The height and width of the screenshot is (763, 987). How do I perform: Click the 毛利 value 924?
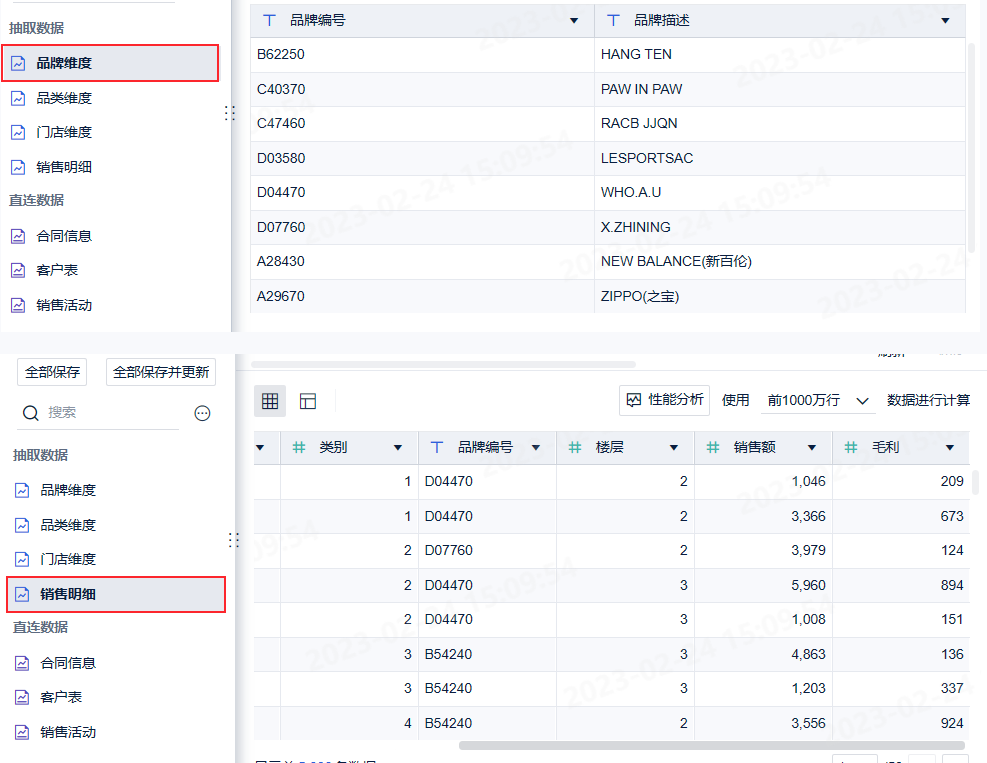point(952,723)
